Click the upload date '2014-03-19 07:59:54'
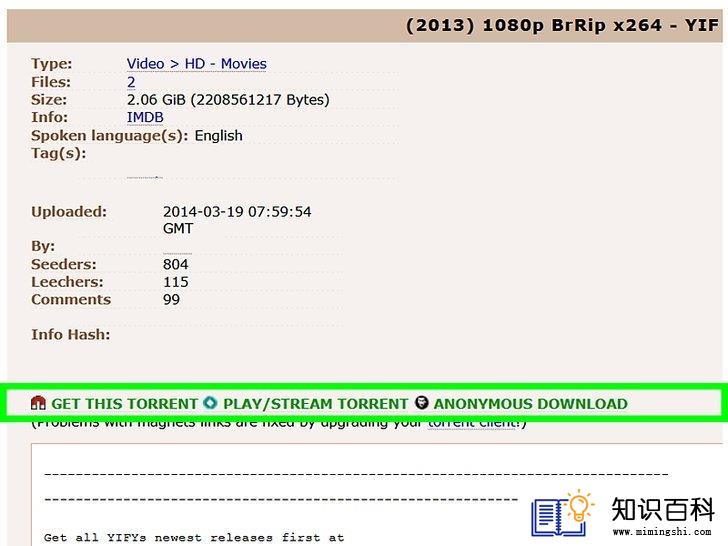Image resolution: width=728 pixels, height=546 pixels. (237, 212)
